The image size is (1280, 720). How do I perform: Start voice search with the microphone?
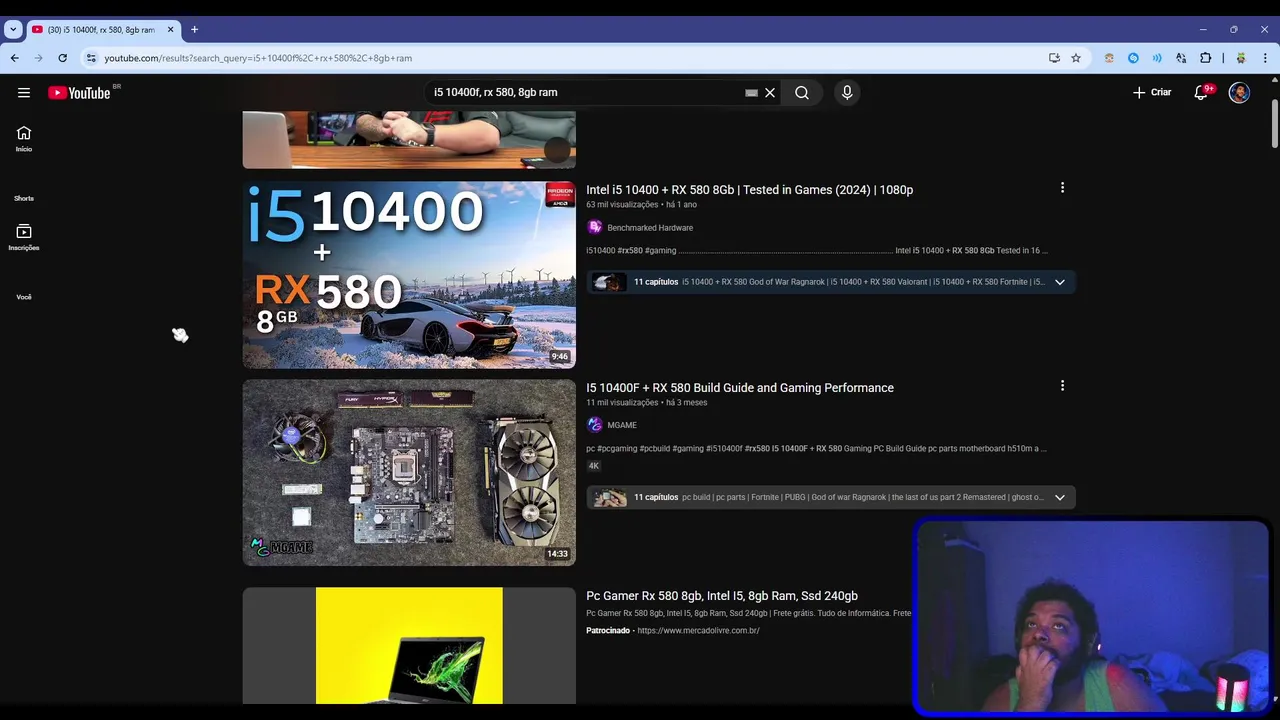coord(847,93)
